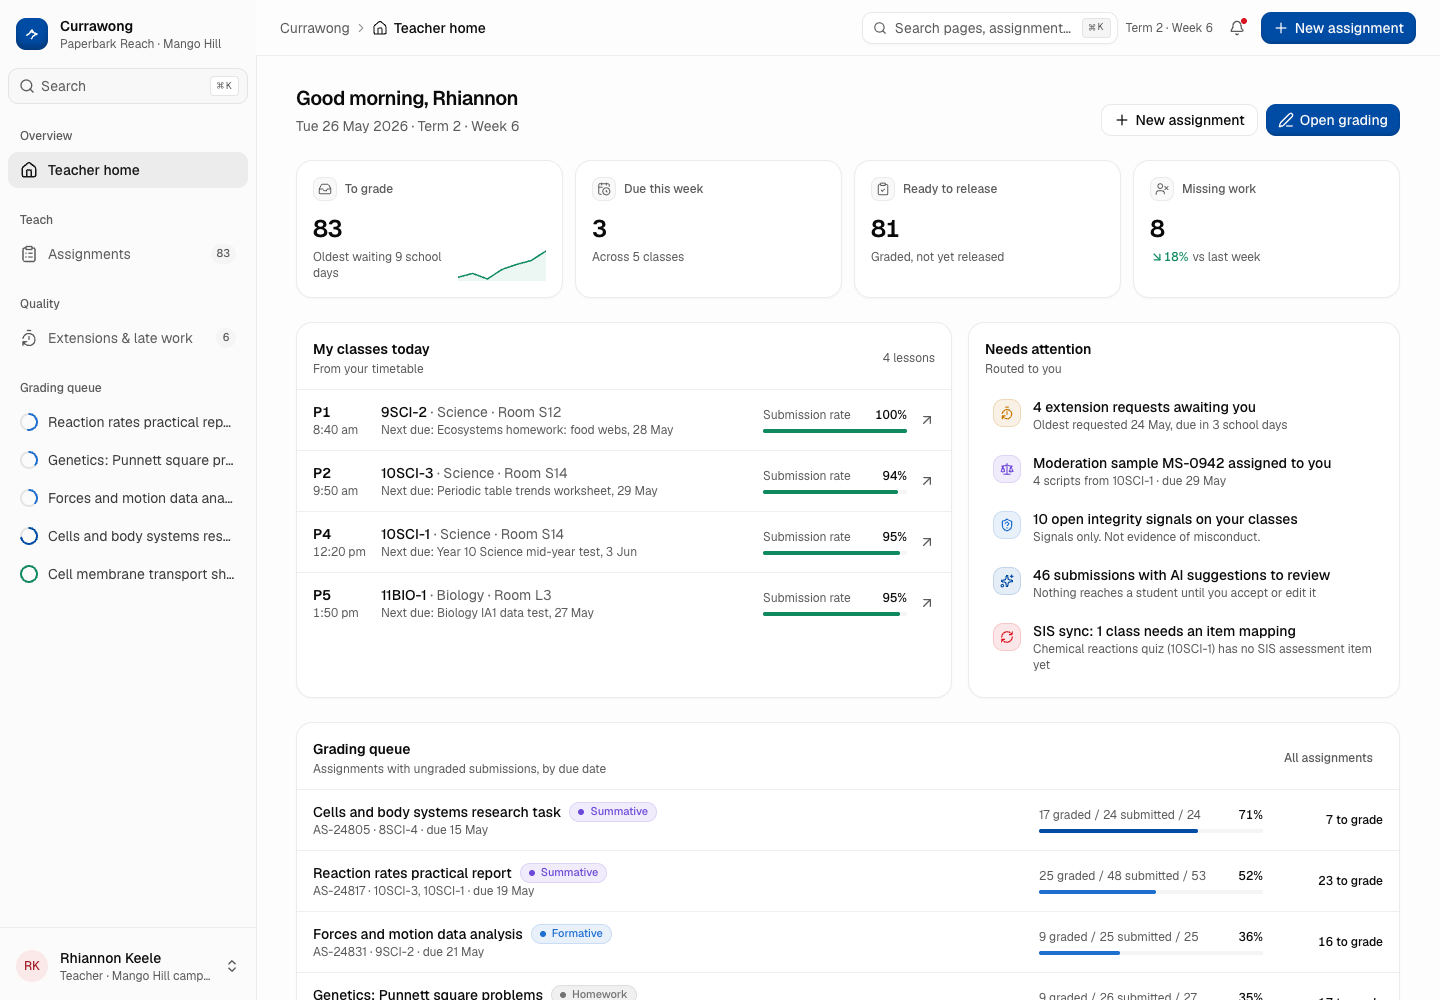Click the Ready to release clipboard icon
1440x1000 pixels.
883,189
